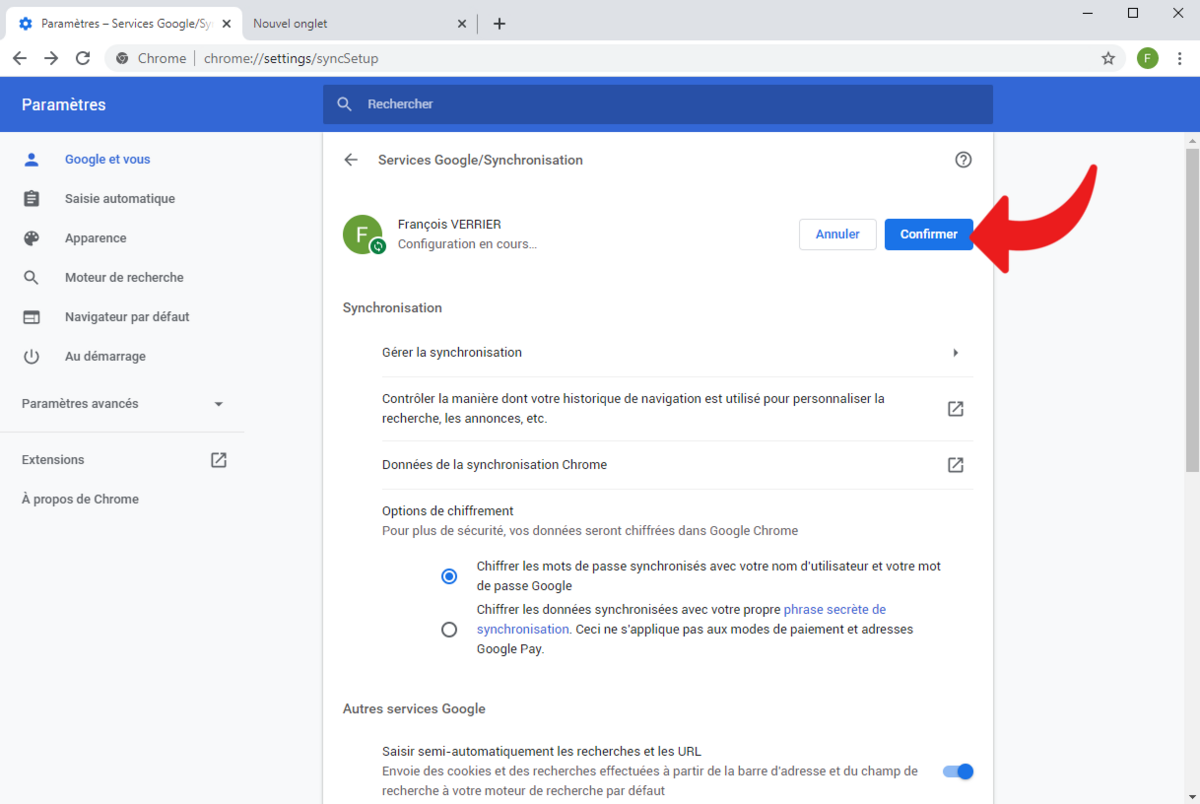The height and width of the screenshot is (804, 1200).
Task: Click the magnifier icon in the search bar
Action: coord(345,104)
